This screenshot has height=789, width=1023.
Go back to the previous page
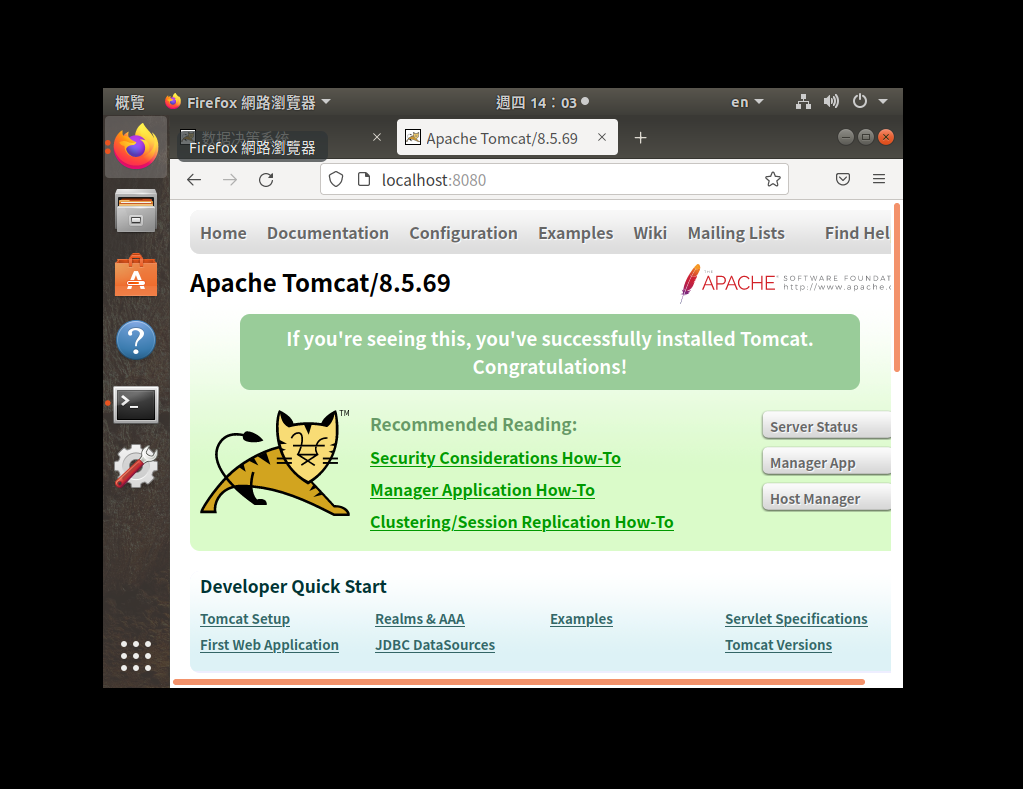pyautogui.click(x=193, y=179)
